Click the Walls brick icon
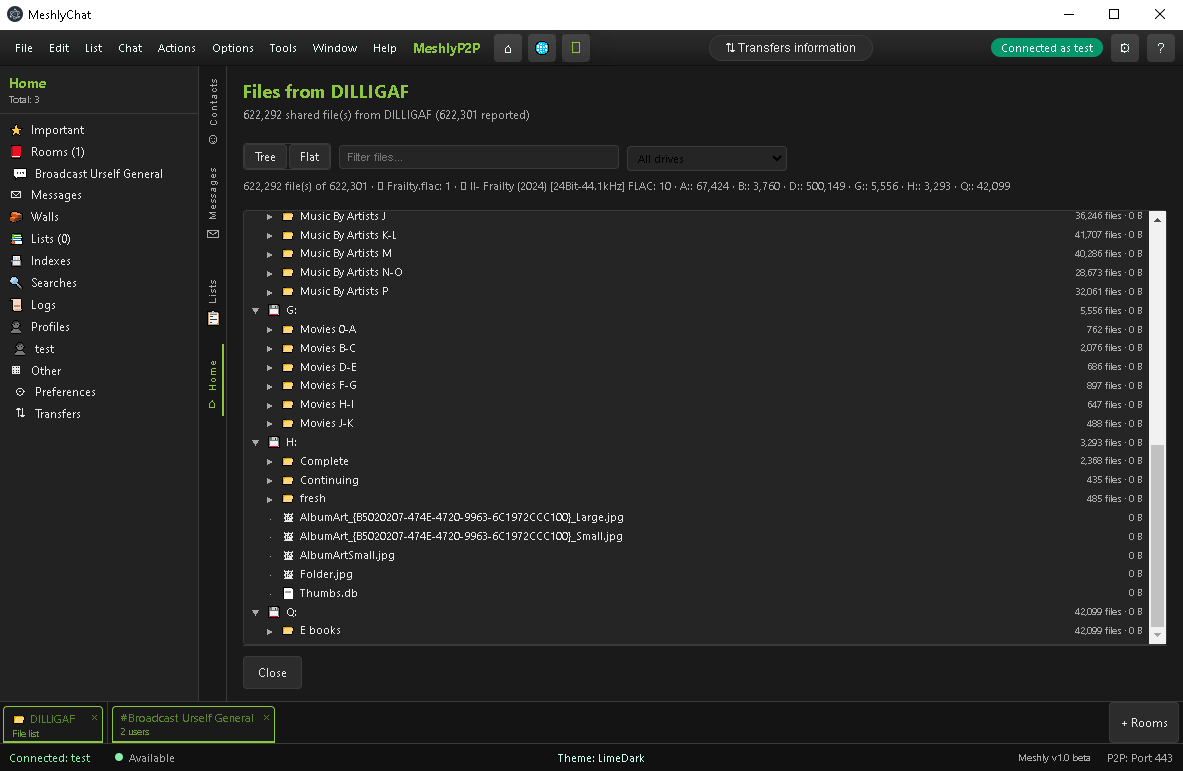The width and height of the screenshot is (1183, 771). click(16, 217)
